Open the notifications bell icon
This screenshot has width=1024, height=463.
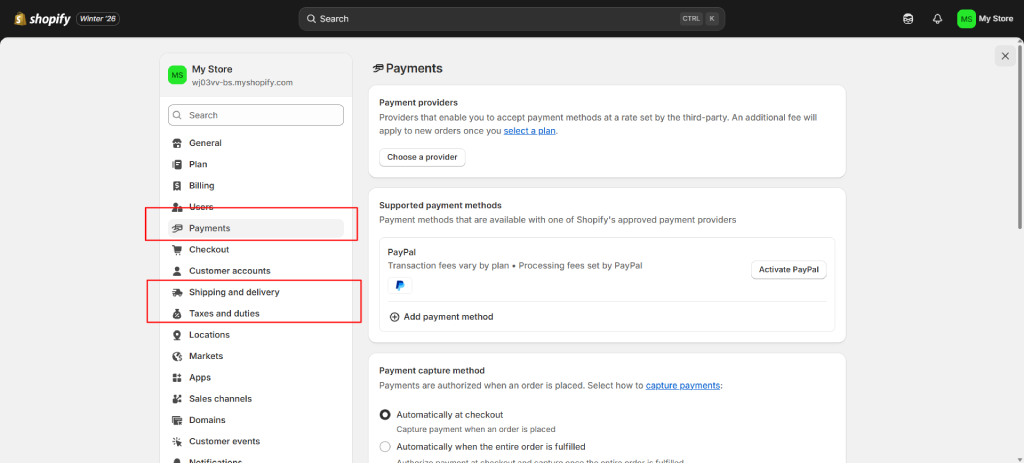tap(937, 19)
